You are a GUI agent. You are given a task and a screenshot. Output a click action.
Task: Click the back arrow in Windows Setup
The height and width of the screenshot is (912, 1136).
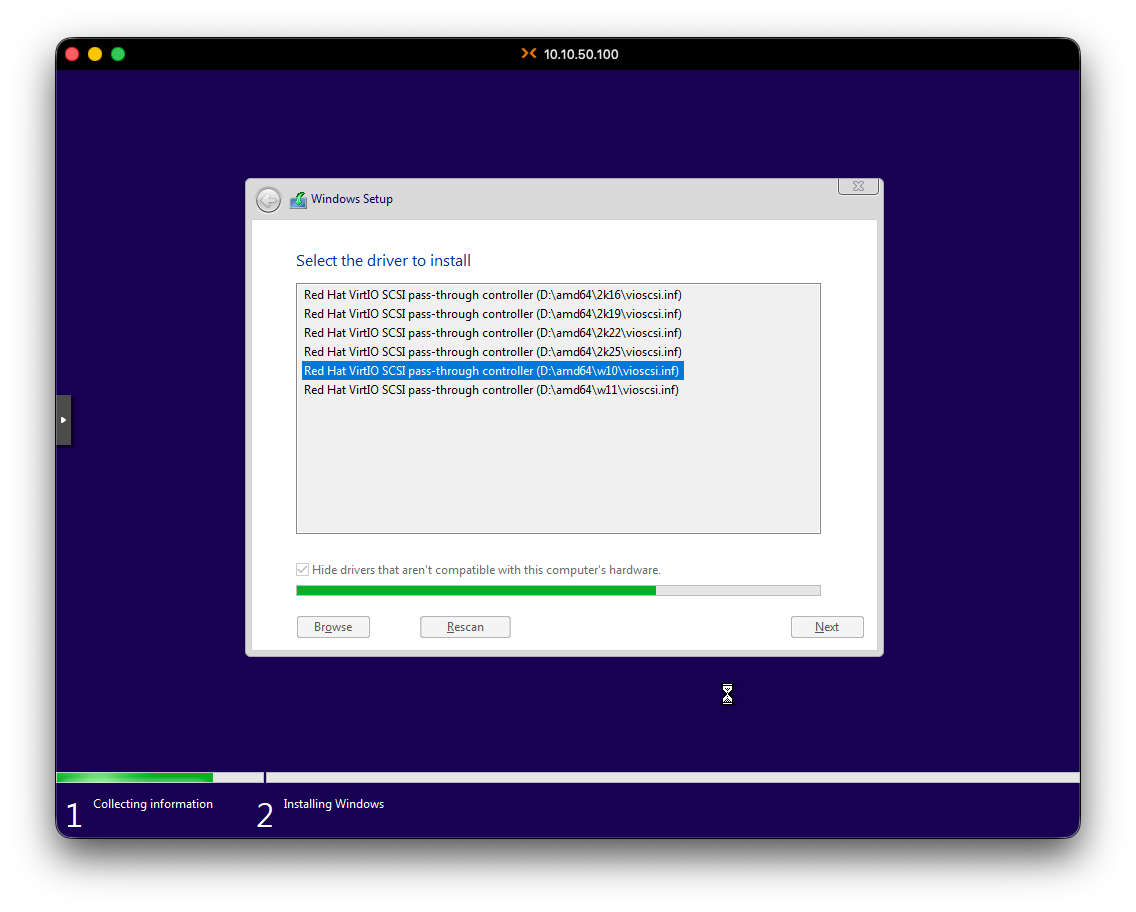(268, 200)
